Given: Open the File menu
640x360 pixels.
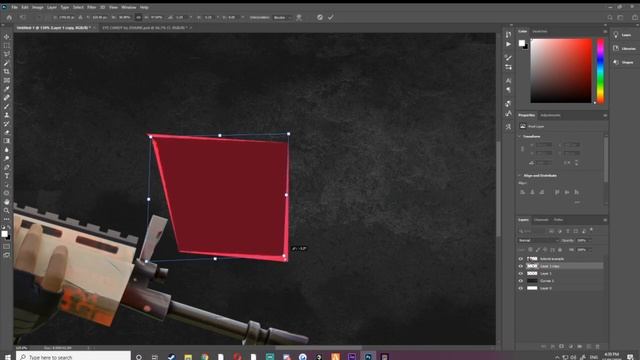Looking at the screenshot, I should click(14, 7).
